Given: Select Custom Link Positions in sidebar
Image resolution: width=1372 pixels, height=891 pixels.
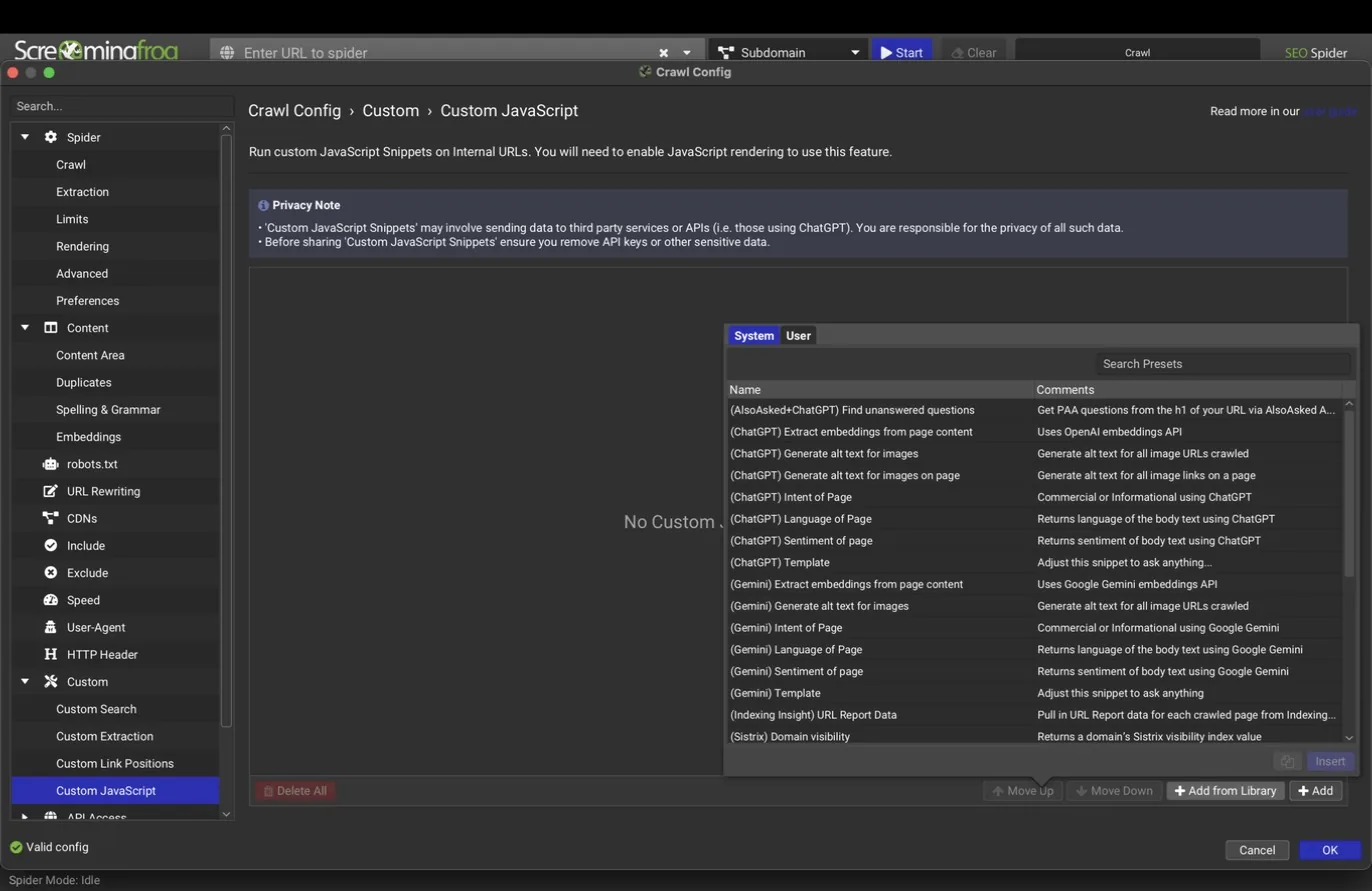Looking at the screenshot, I should point(115,763).
